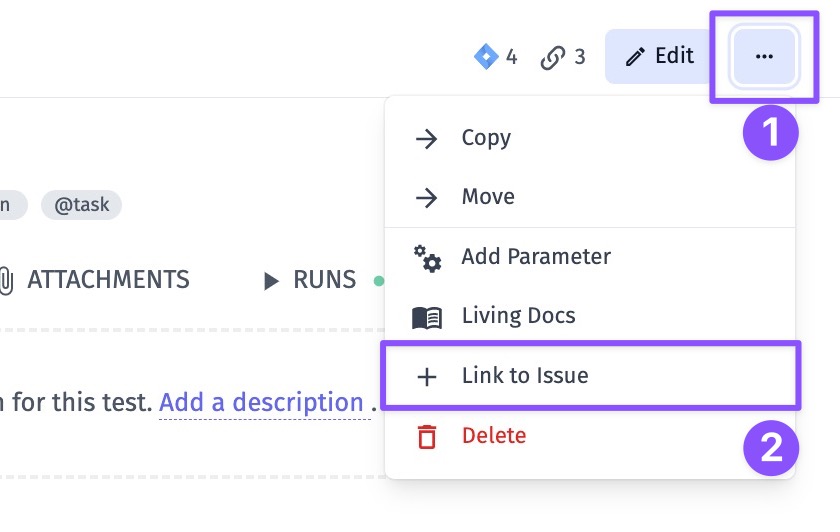Click the Jira issues diamond icon
Image resolution: width=840 pixels, height=532 pixels.
[485, 57]
